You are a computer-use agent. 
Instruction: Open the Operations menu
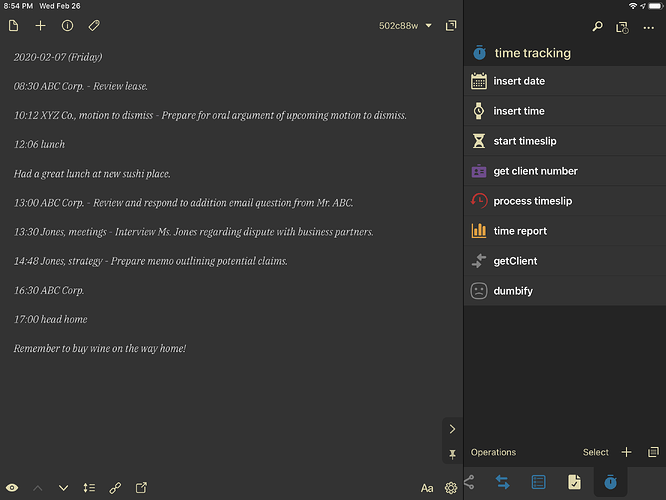[x=493, y=452]
